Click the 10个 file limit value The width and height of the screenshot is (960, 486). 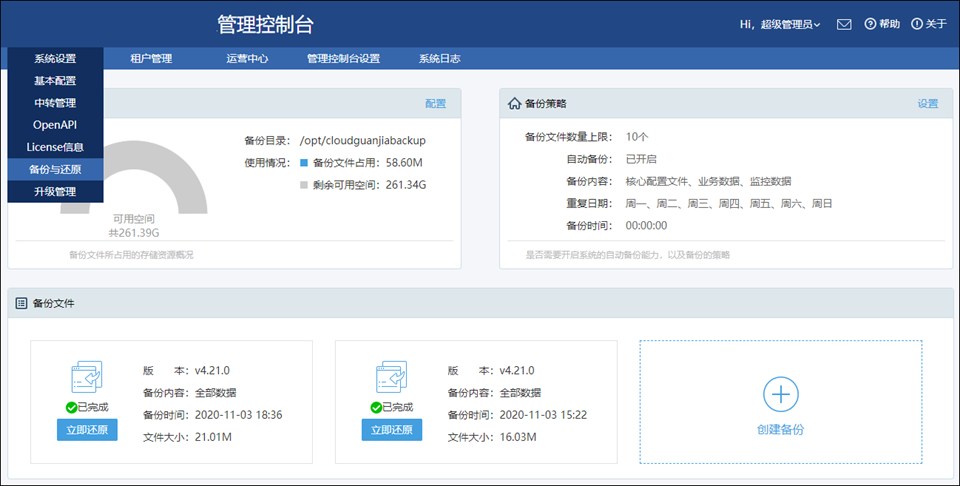pyautogui.click(x=637, y=137)
